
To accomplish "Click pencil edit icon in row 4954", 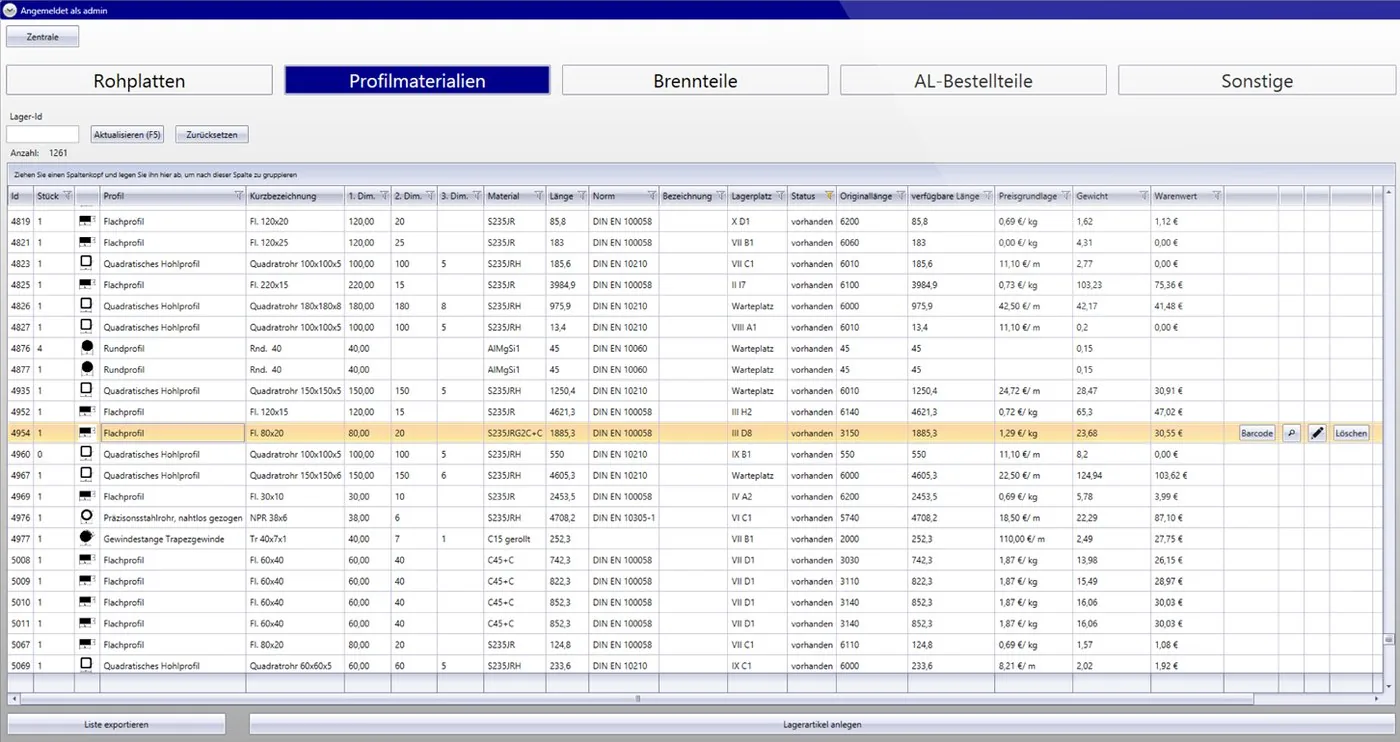I will [x=1317, y=433].
